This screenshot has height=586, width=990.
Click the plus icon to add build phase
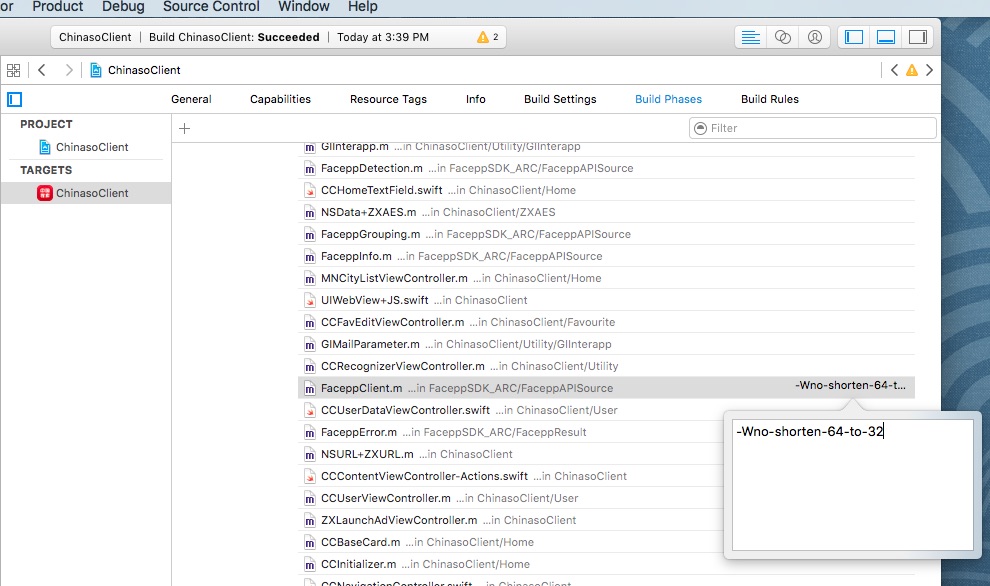click(x=184, y=128)
